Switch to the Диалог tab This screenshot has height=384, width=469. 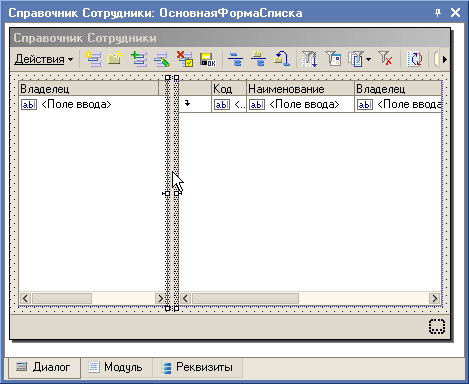tap(44, 367)
